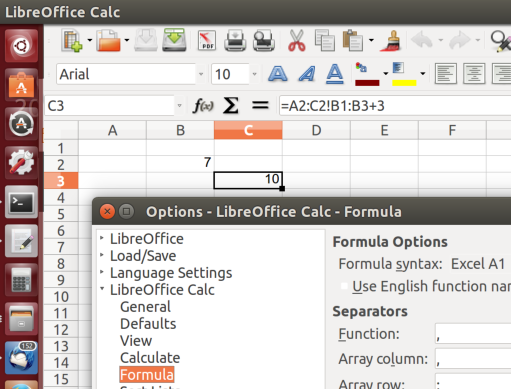This screenshot has height=389, width=511.
Task: Open Thunderbird mail from launcher
Action: pos(21,358)
